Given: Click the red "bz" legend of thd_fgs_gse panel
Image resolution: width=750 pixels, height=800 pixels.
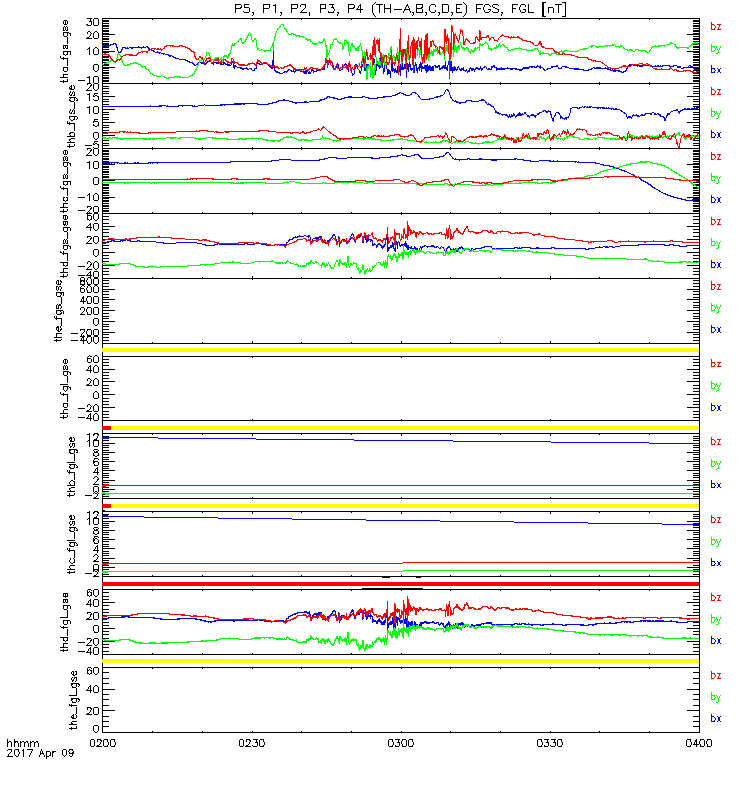Looking at the screenshot, I should coord(716,221).
